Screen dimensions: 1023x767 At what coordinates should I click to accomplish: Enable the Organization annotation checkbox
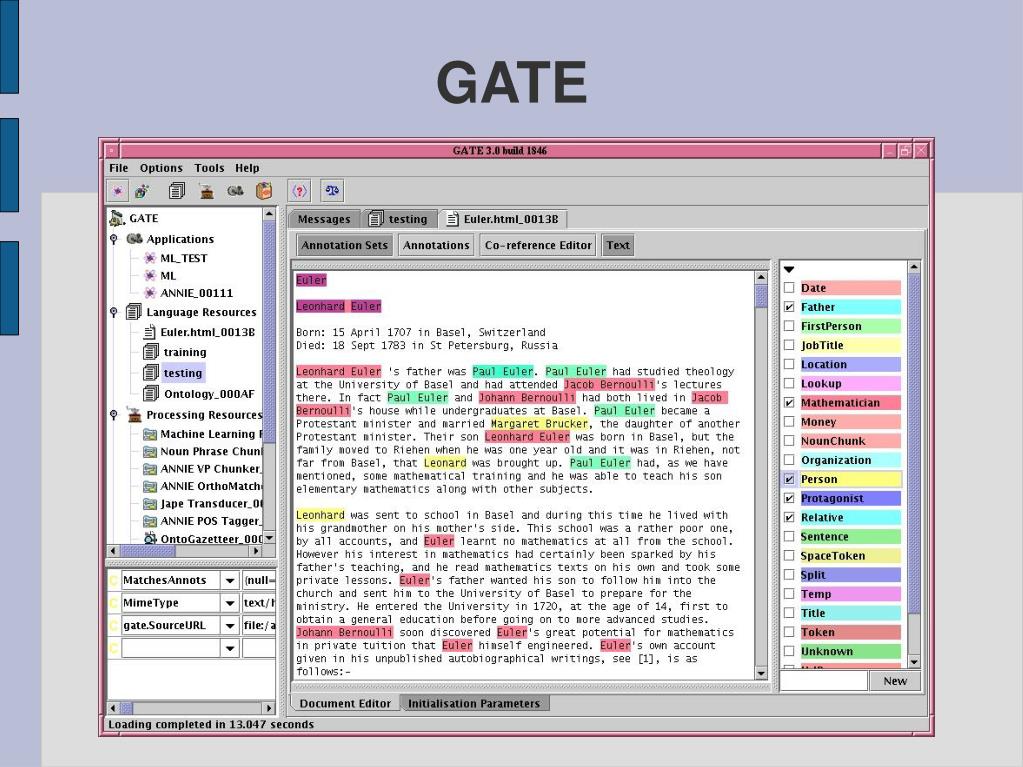pos(789,460)
